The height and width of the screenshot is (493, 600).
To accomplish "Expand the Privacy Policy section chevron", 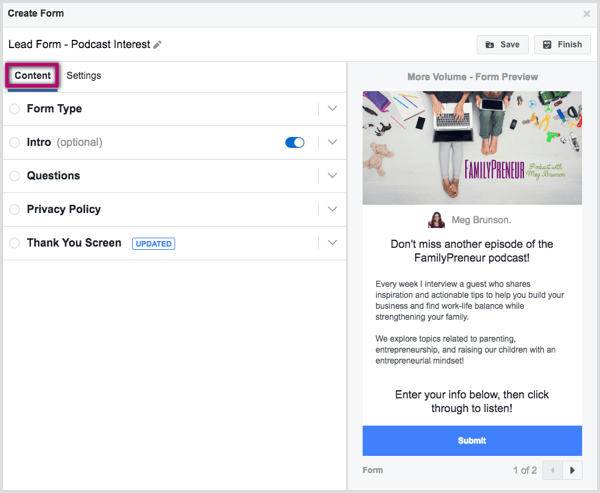I will [332, 209].
